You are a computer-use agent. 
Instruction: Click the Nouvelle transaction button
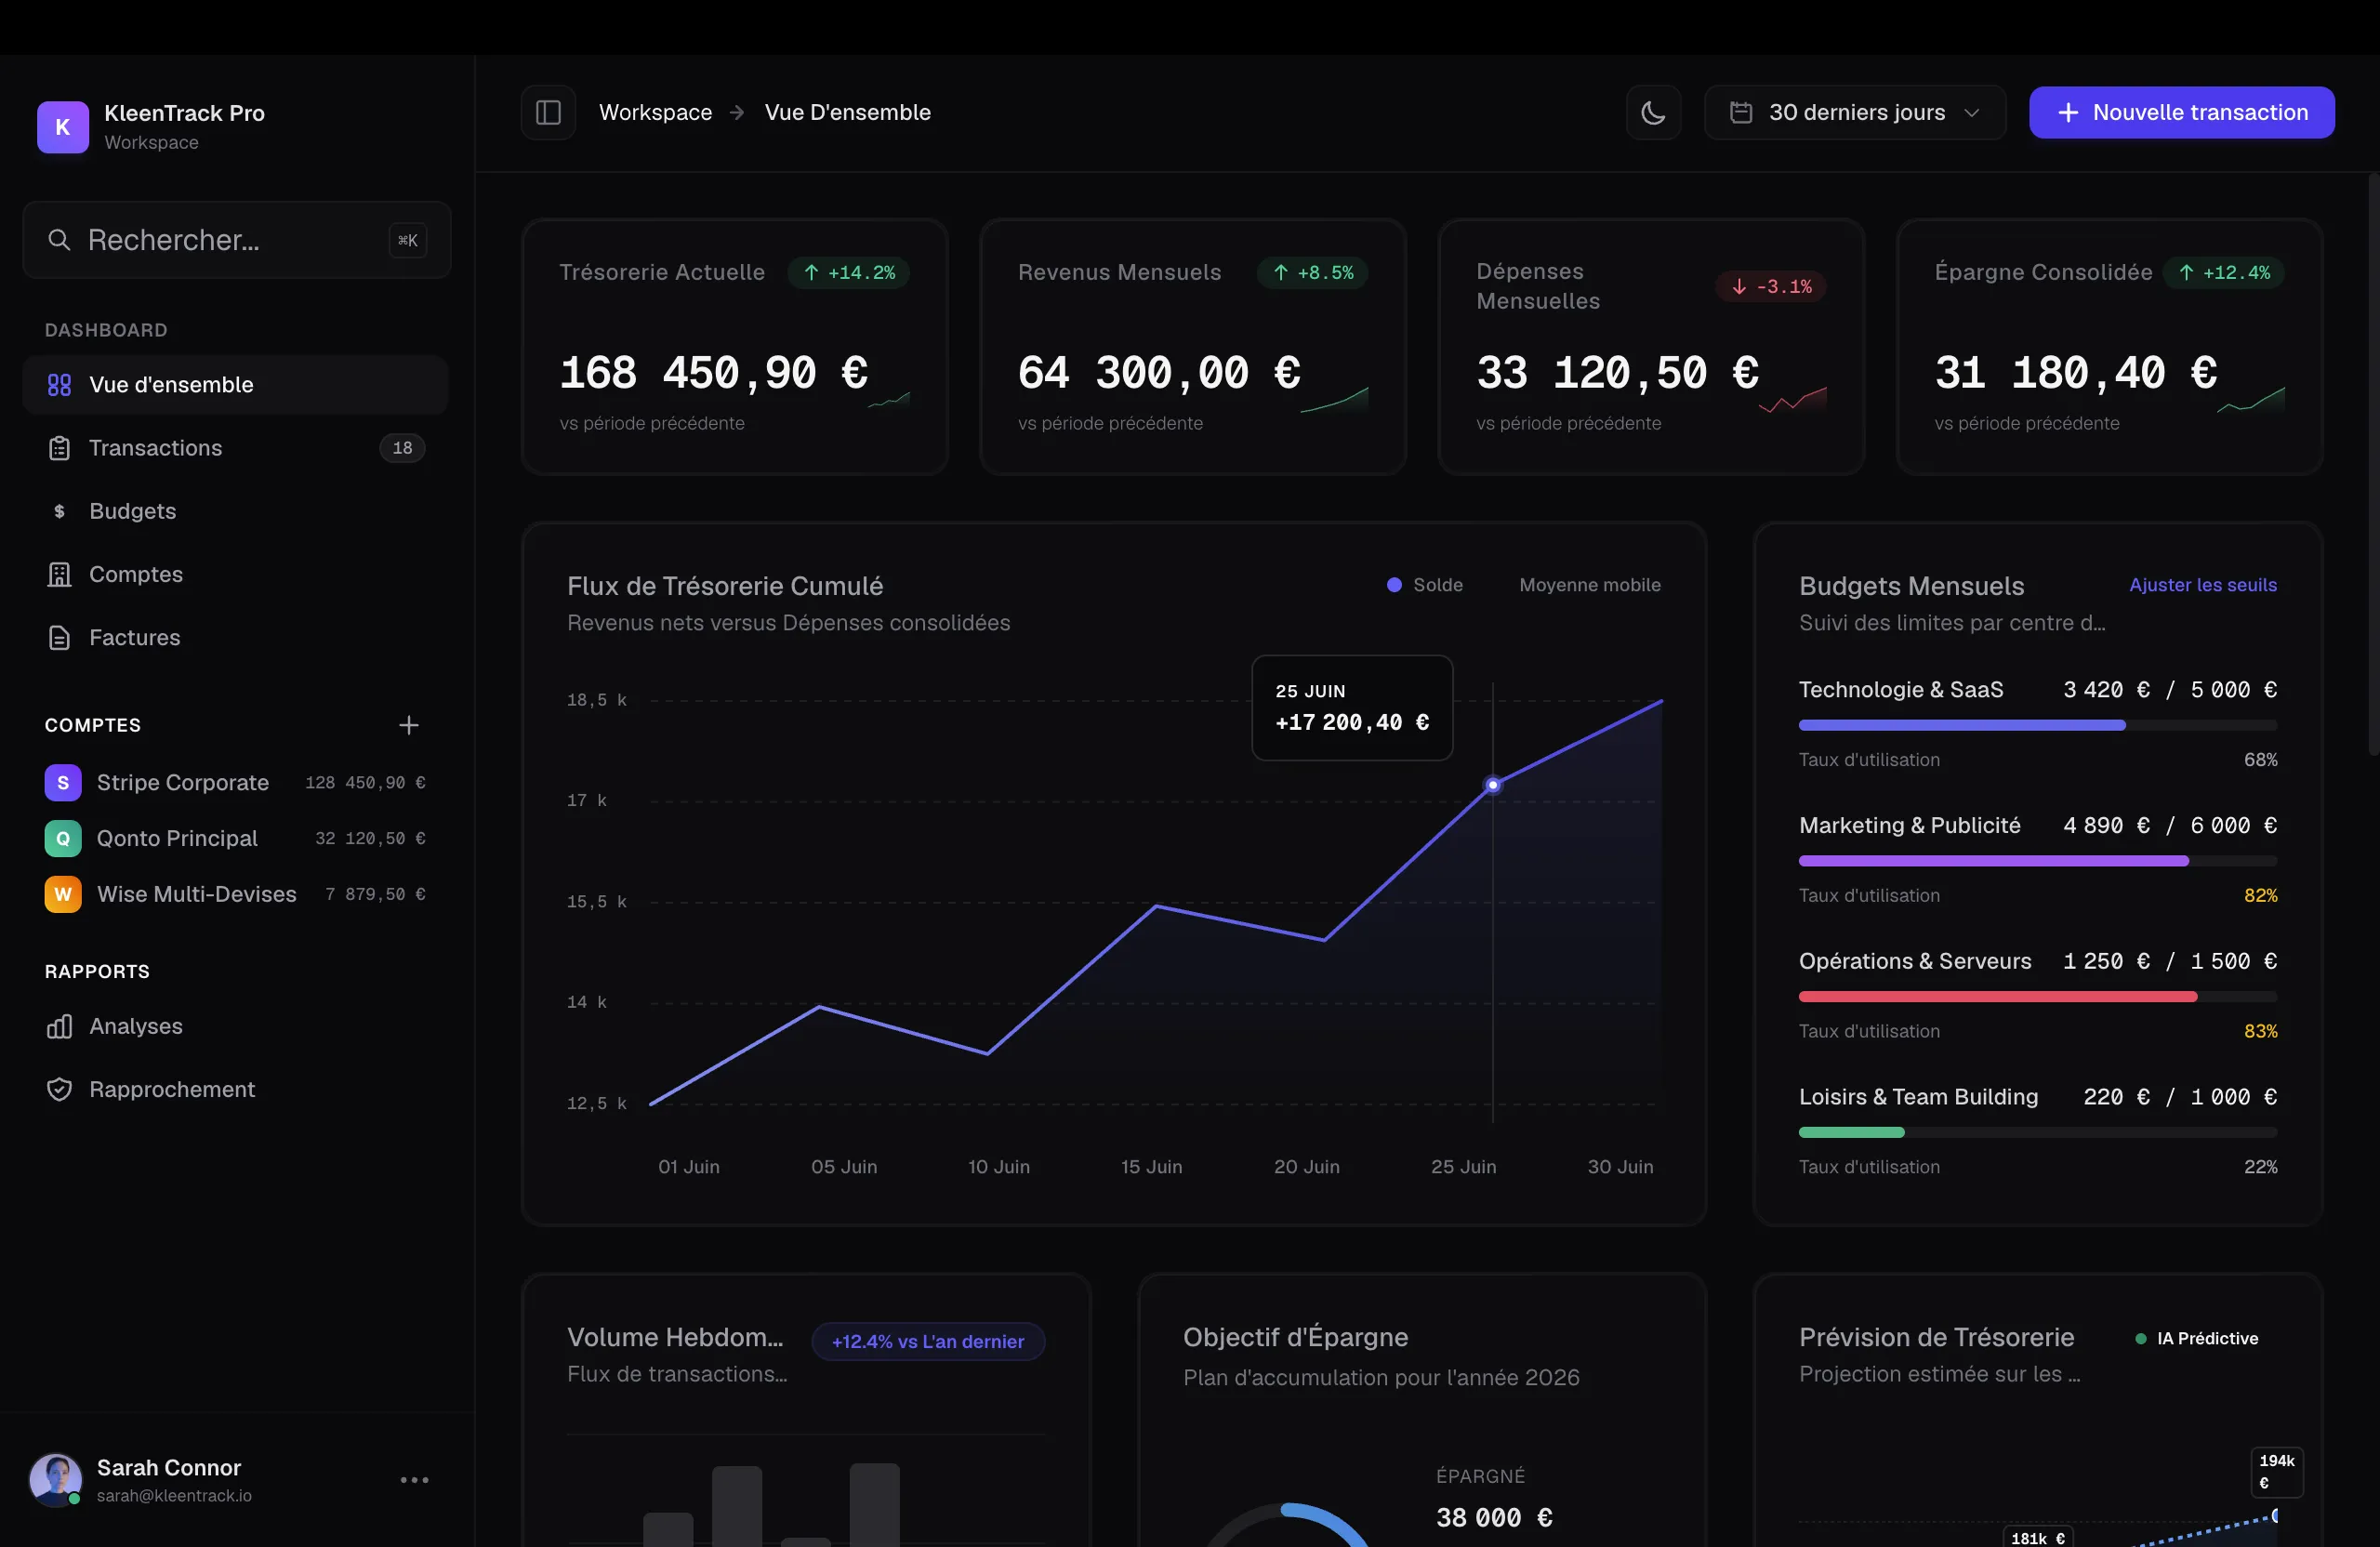pos(2181,112)
